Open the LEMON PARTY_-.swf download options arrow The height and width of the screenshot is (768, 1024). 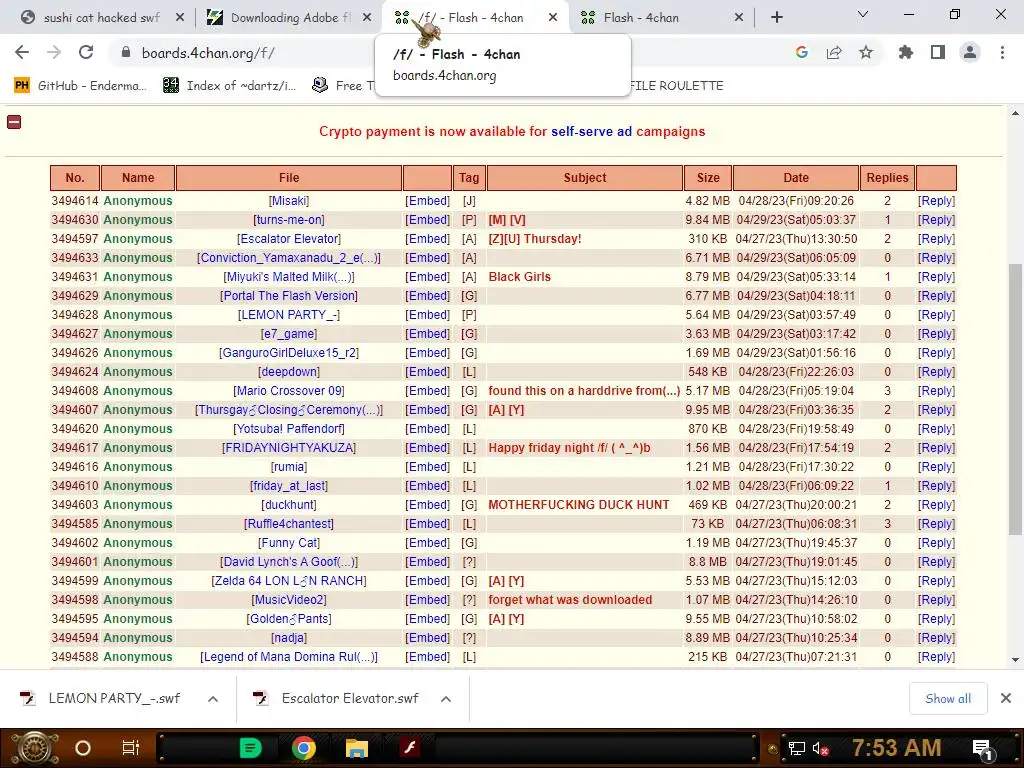pyautogui.click(x=213, y=699)
